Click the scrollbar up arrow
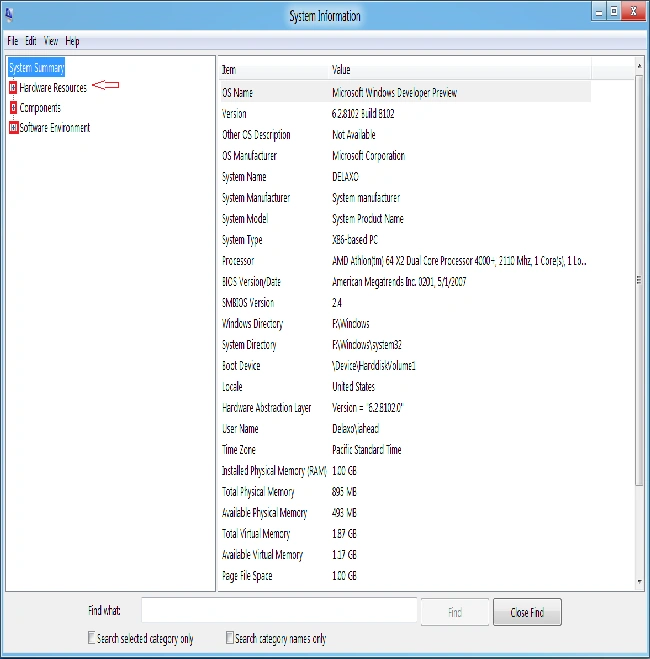This screenshot has height=659, width=650. (x=639, y=66)
